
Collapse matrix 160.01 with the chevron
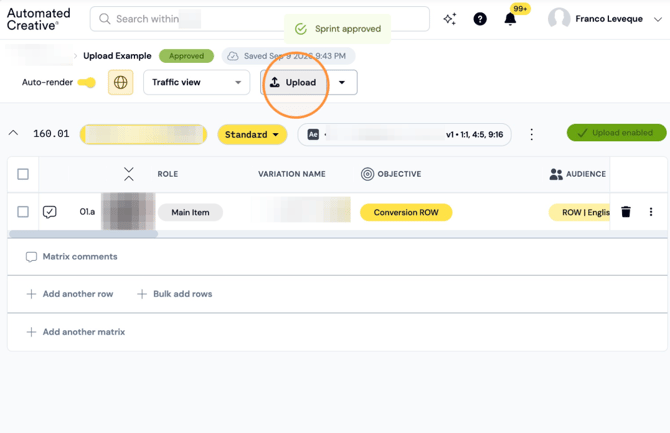13,133
